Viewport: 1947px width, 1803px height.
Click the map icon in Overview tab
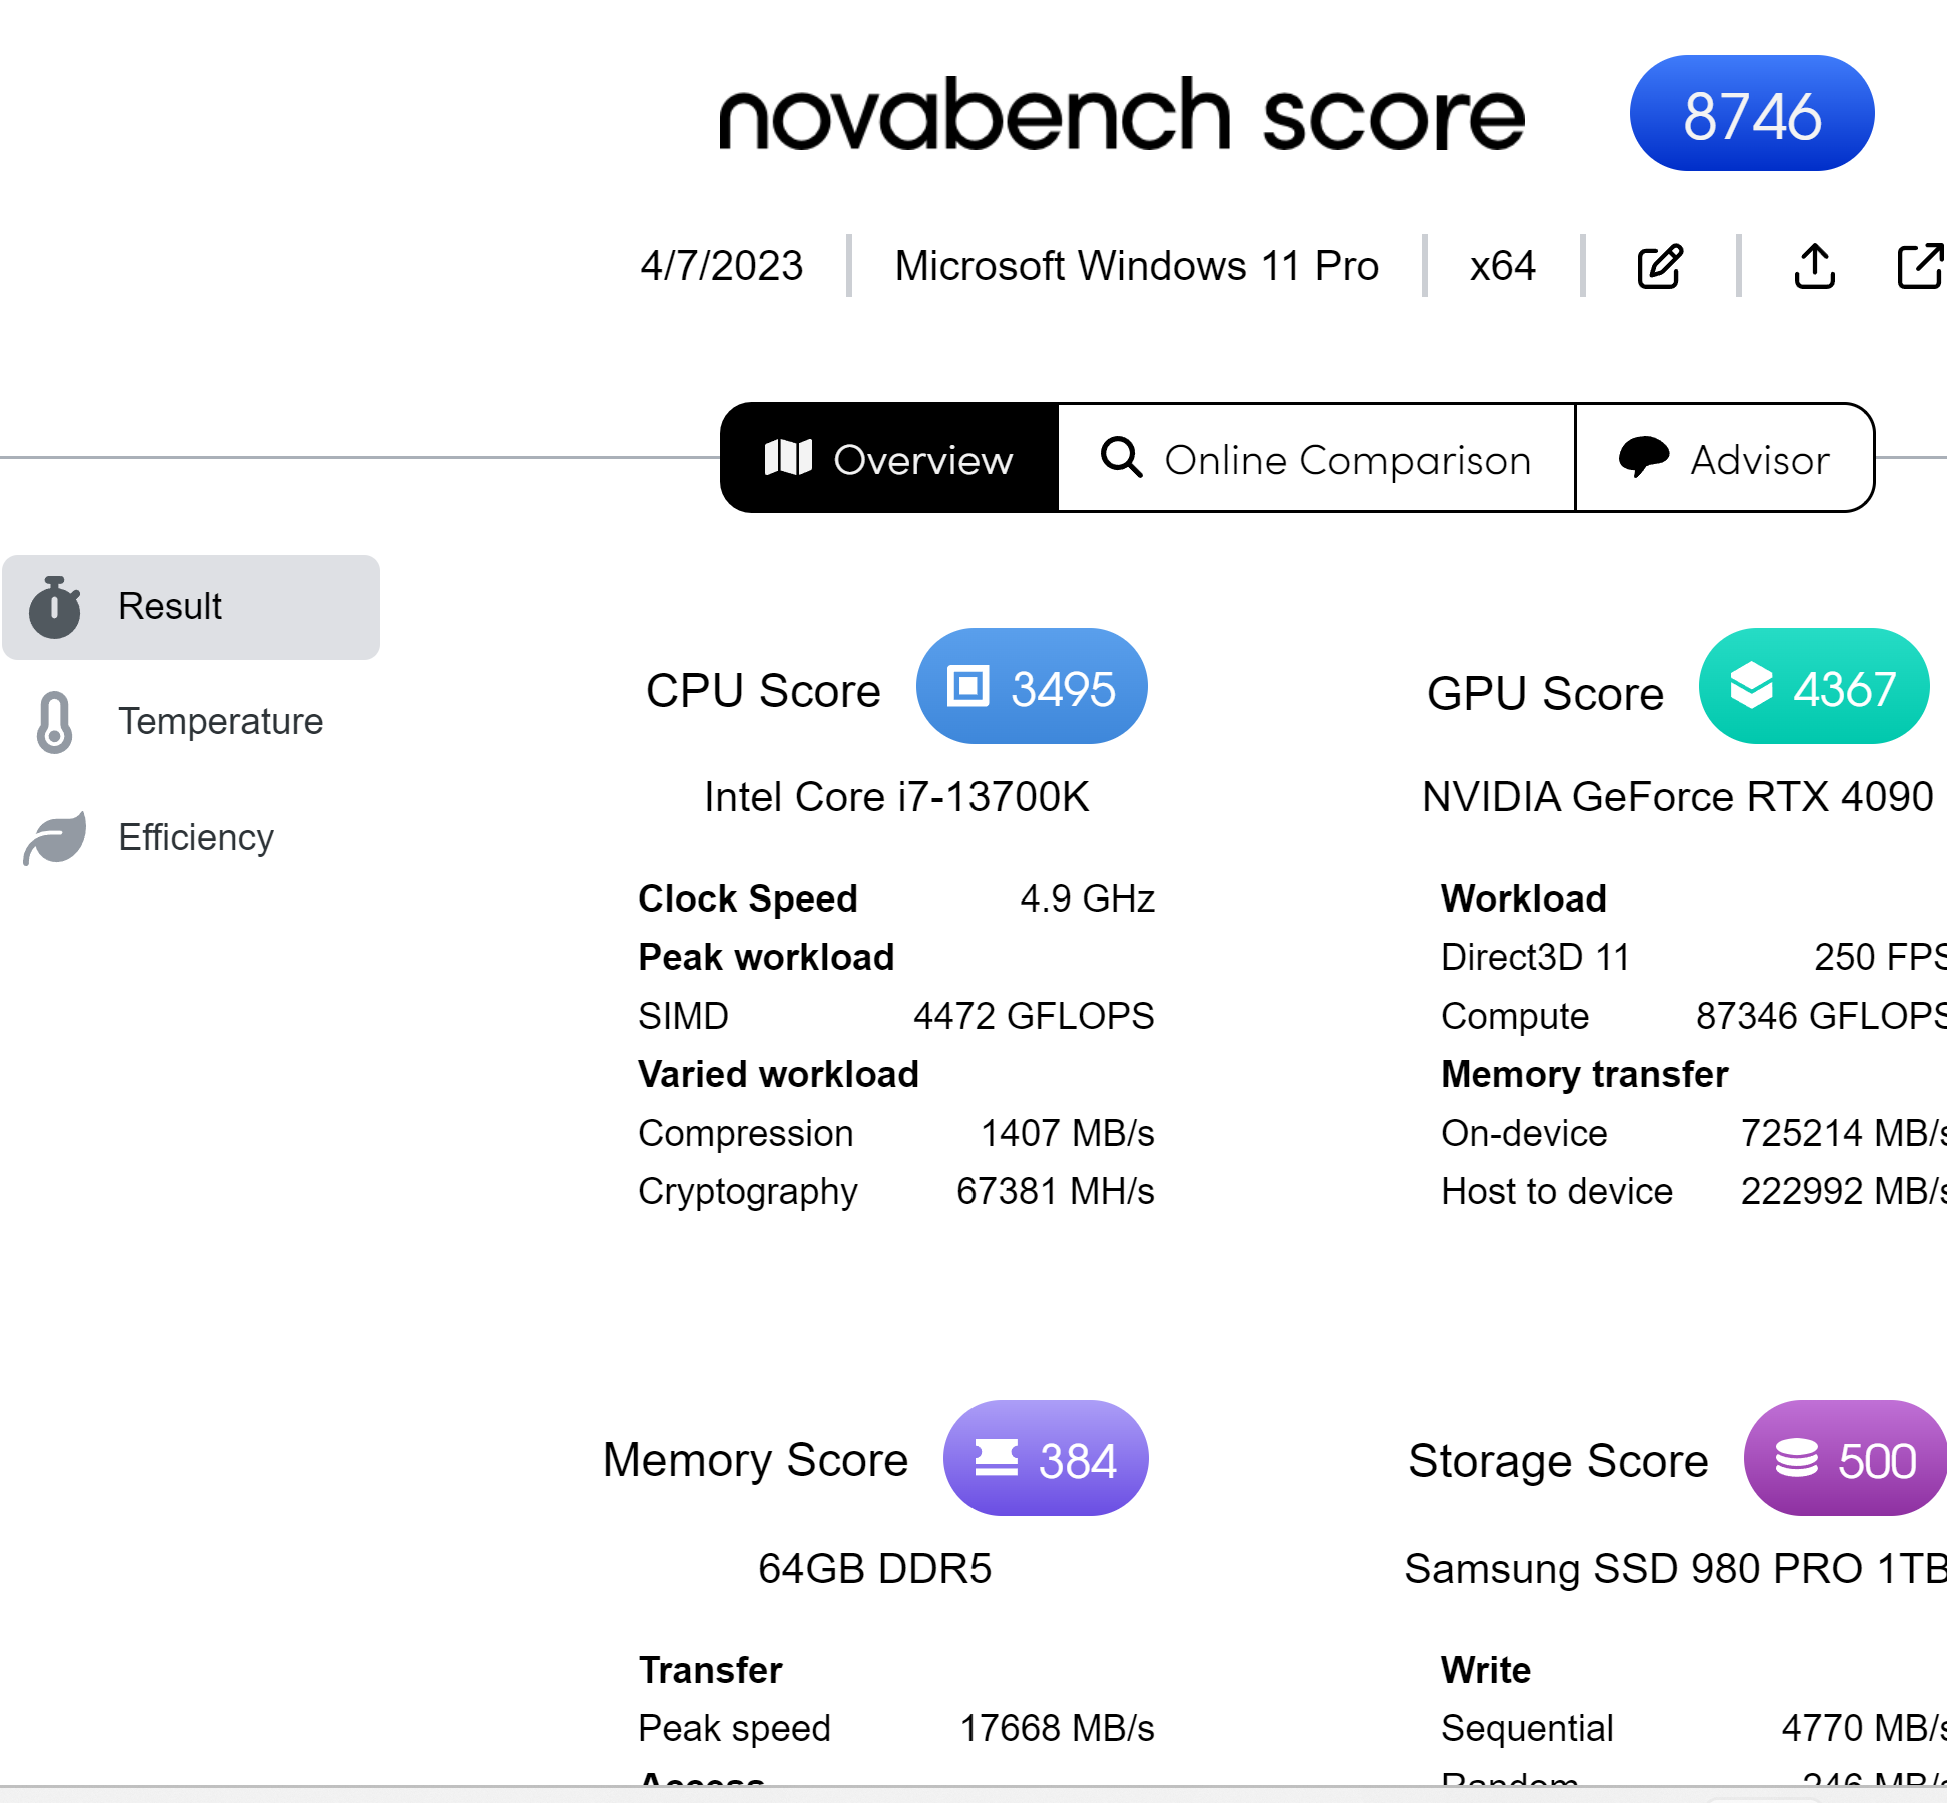pyautogui.click(x=788, y=458)
